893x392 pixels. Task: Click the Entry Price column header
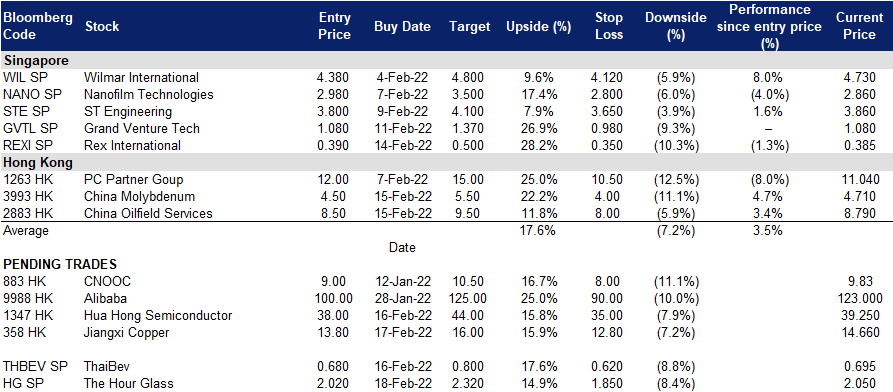[x=334, y=26]
